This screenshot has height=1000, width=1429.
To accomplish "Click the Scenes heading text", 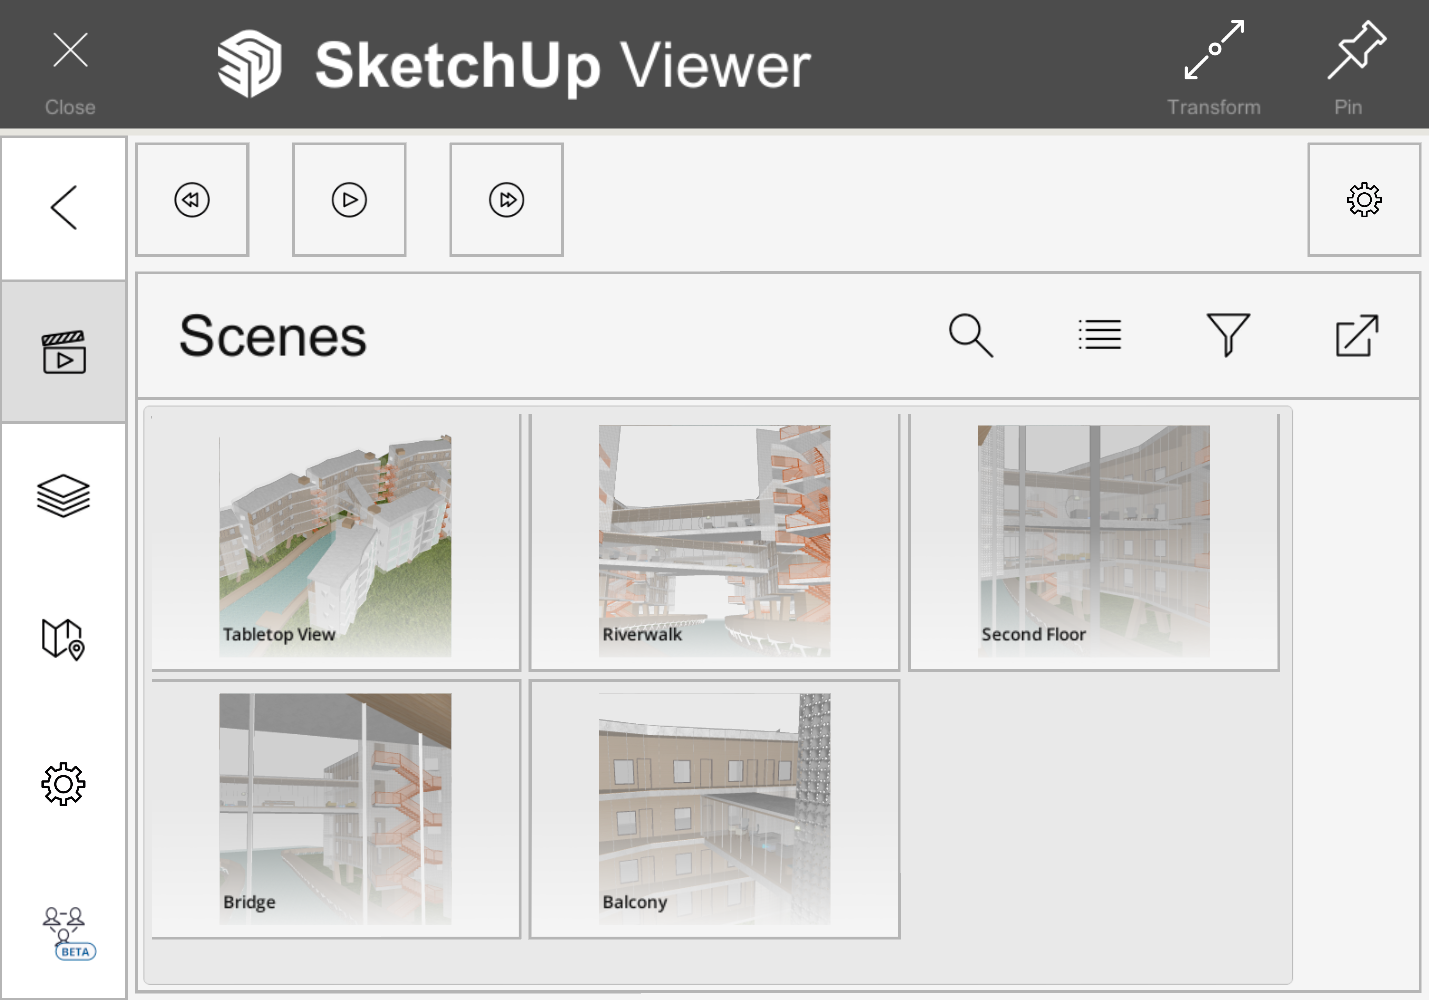I will pos(273,336).
